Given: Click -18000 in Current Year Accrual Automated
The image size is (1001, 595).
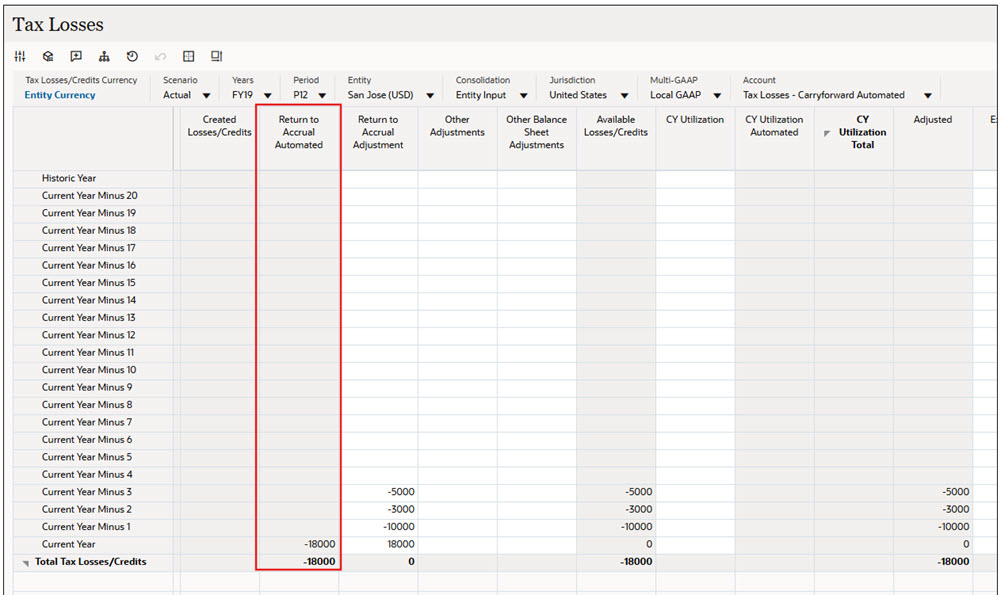Looking at the screenshot, I should [x=320, y=545].
